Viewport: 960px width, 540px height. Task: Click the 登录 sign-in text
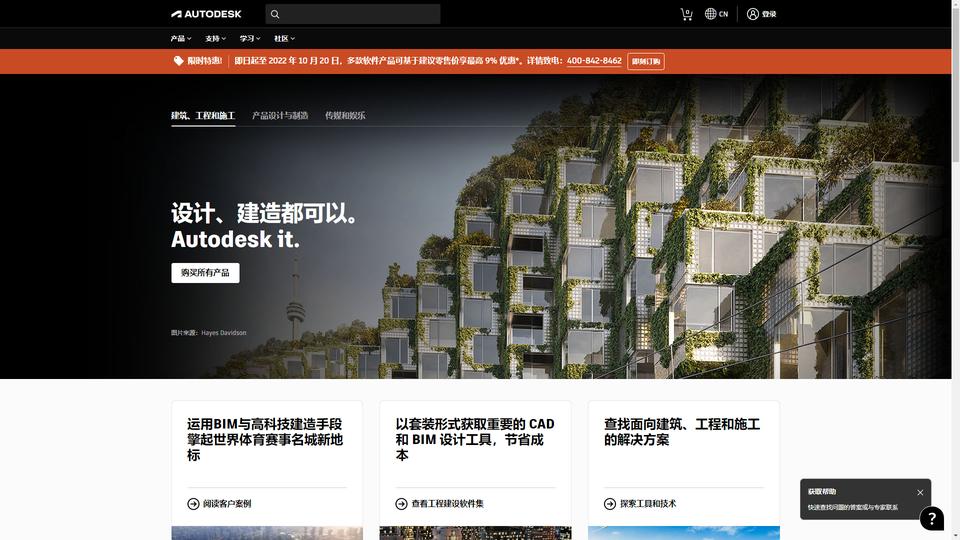tap(769, 14)
